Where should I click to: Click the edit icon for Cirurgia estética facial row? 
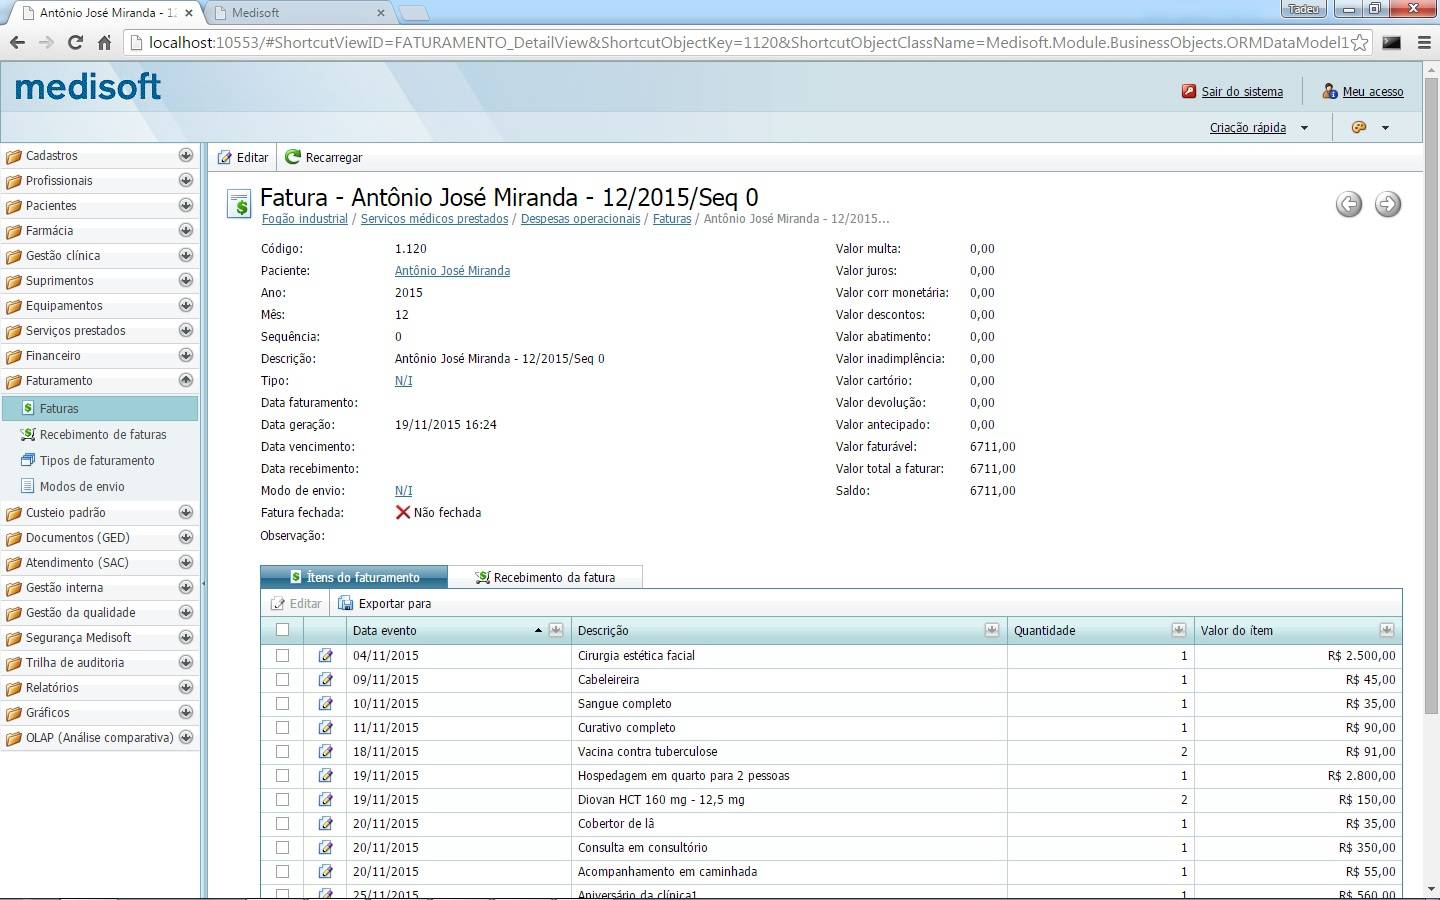[325, 656]
